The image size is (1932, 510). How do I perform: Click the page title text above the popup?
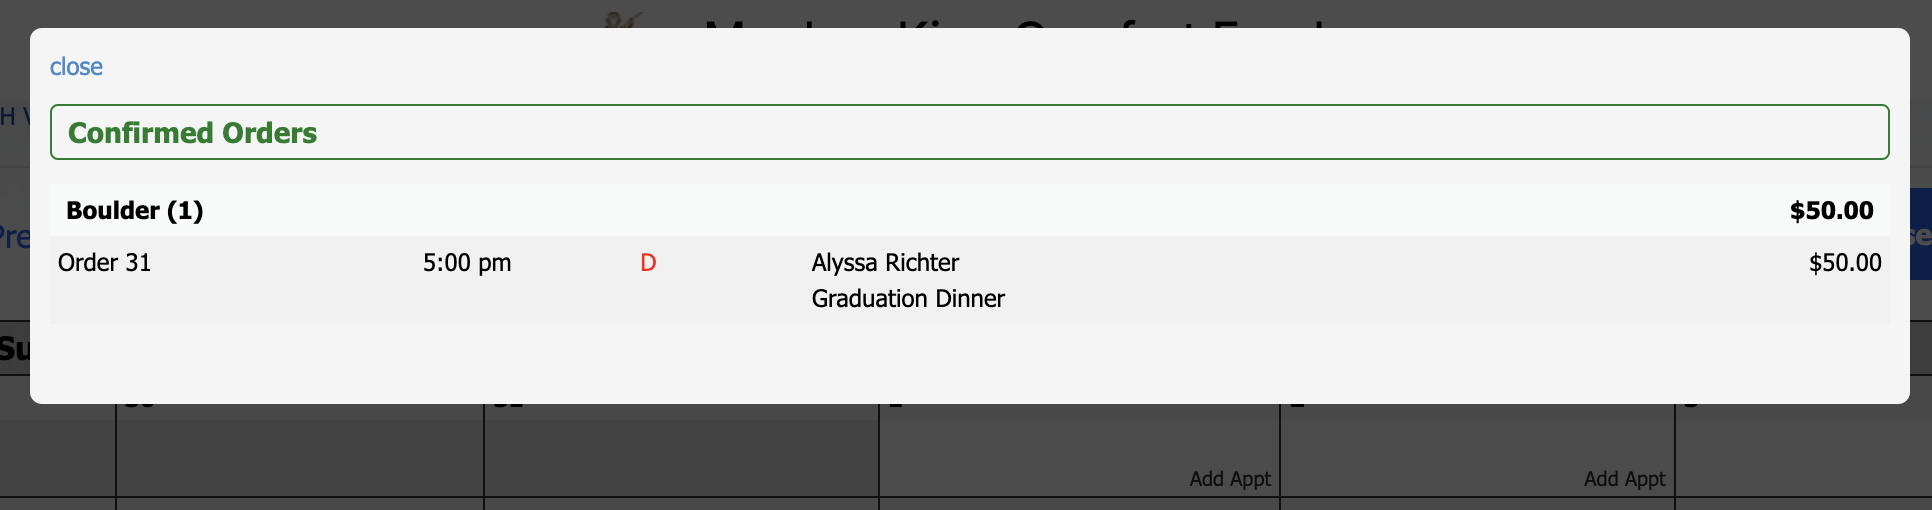pyautogui.click(x=1015, y=20)
